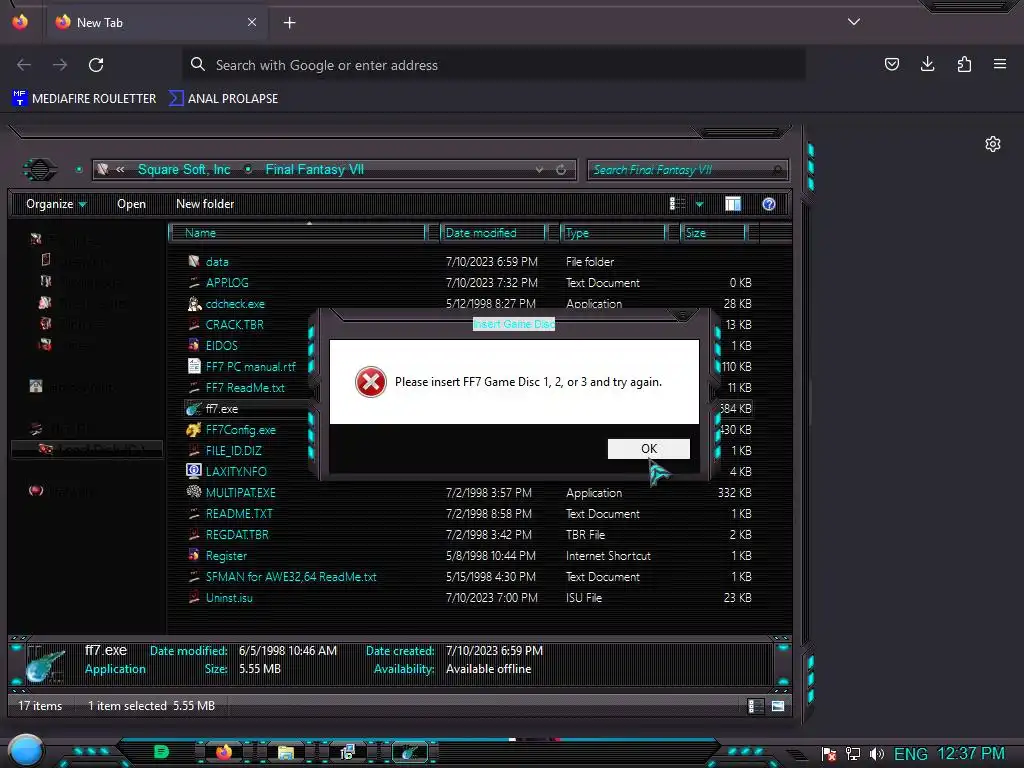Open the Organize menu in Explorer

pyautogui.click(x=56, y=204)
